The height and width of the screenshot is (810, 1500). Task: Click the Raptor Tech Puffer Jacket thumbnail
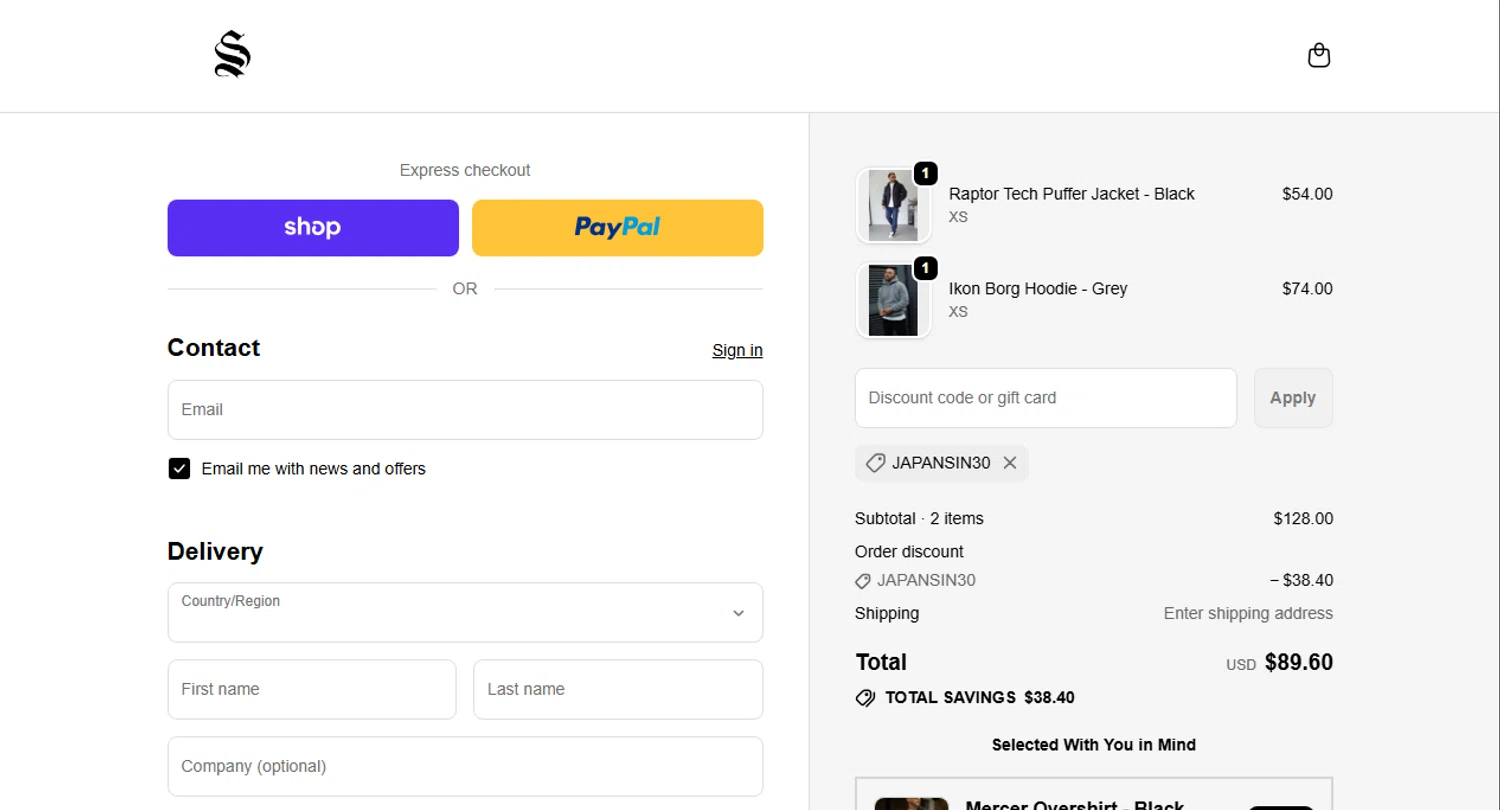[x=893, y=206]
